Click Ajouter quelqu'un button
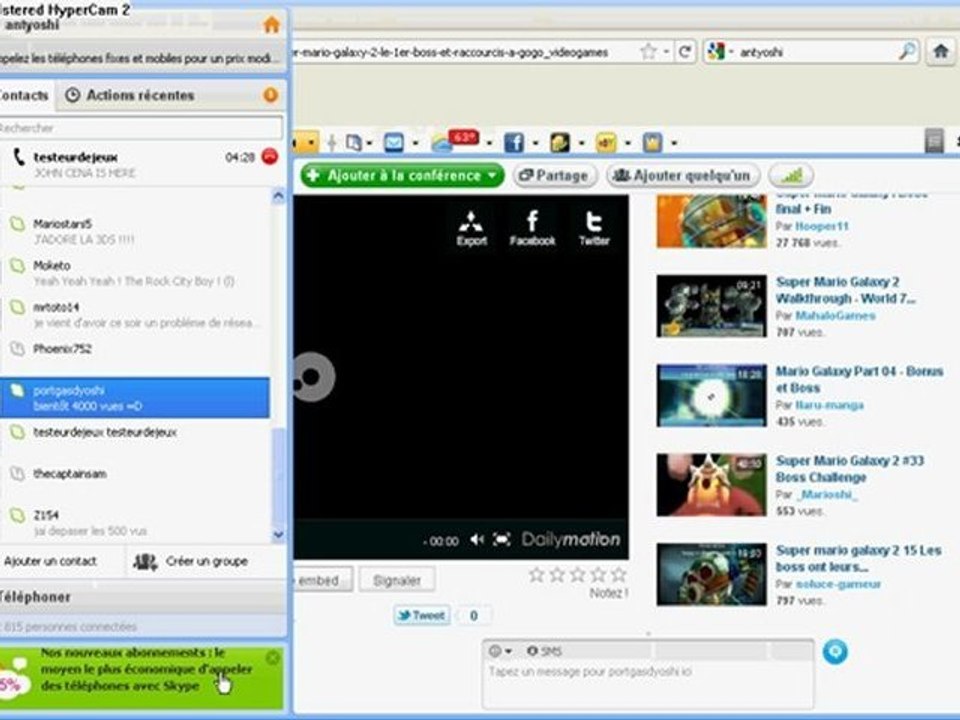 tap(683, 176)
